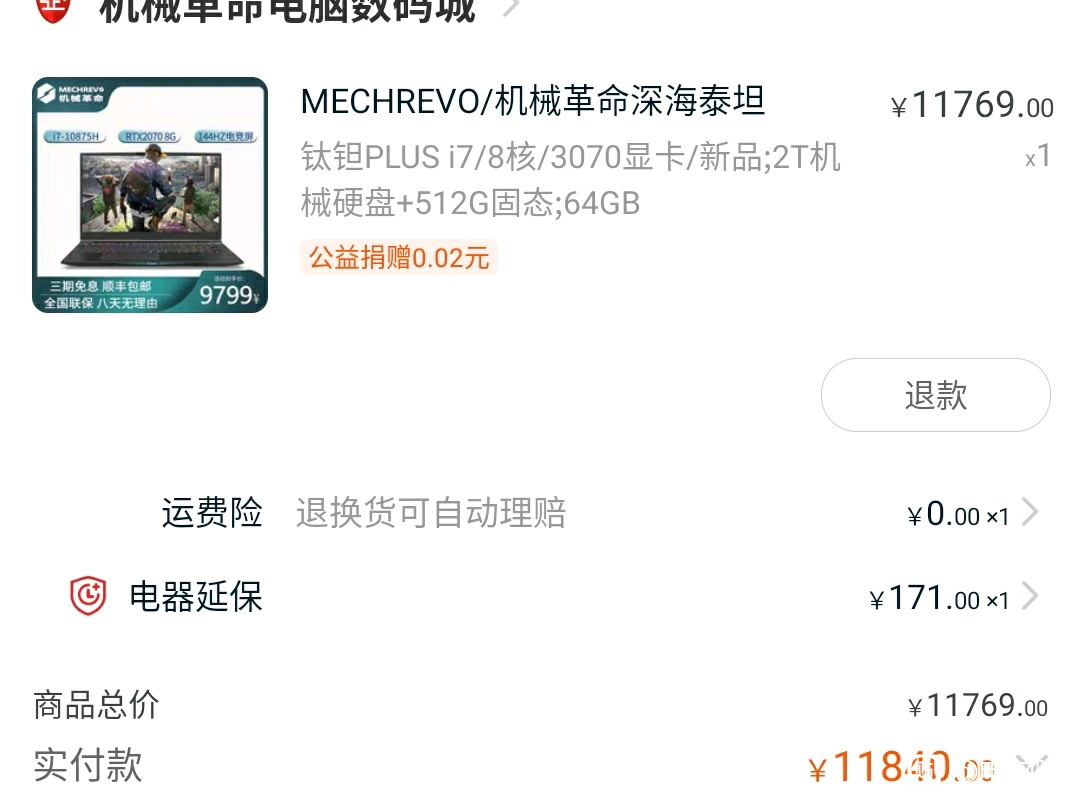Open the MECHREVO/机械革命深海泰坦 product title
Screen dimensions: 1080x800
click(x=532, y=101)
